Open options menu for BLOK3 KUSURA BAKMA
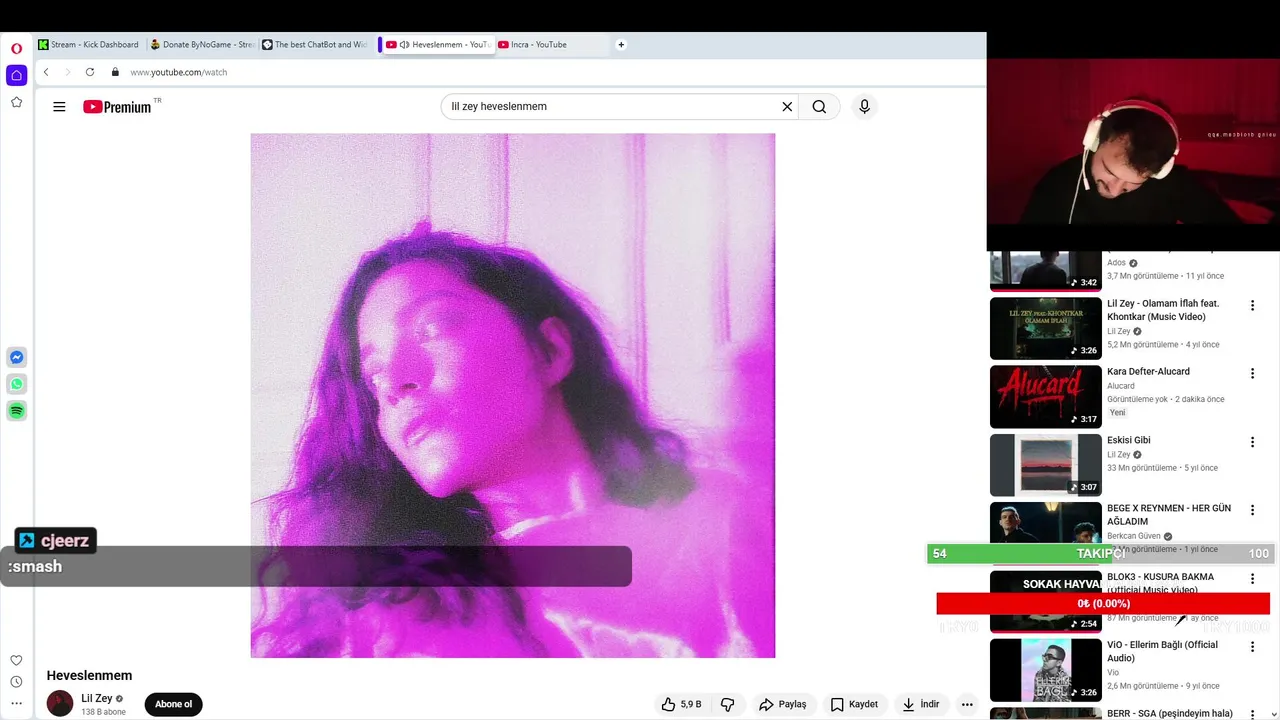 [1252, 578]
